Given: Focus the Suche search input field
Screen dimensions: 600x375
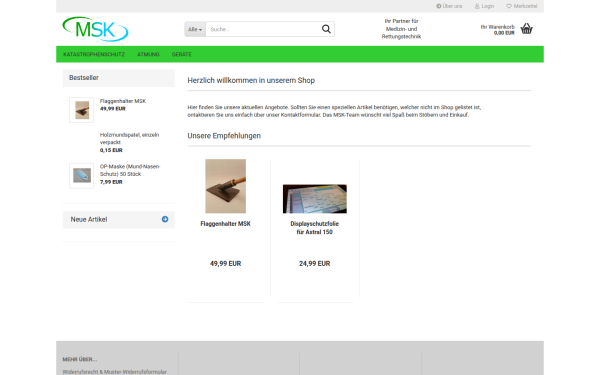Looking at the screenshot, I should 263,29.
